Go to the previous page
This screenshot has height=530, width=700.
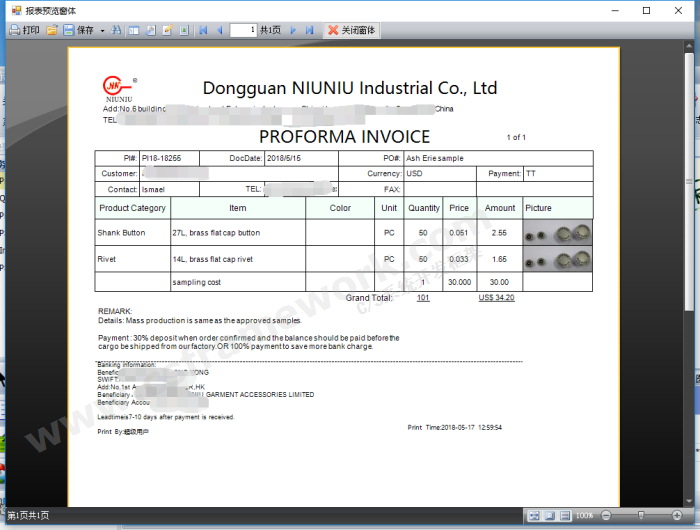tap(220, 30)
